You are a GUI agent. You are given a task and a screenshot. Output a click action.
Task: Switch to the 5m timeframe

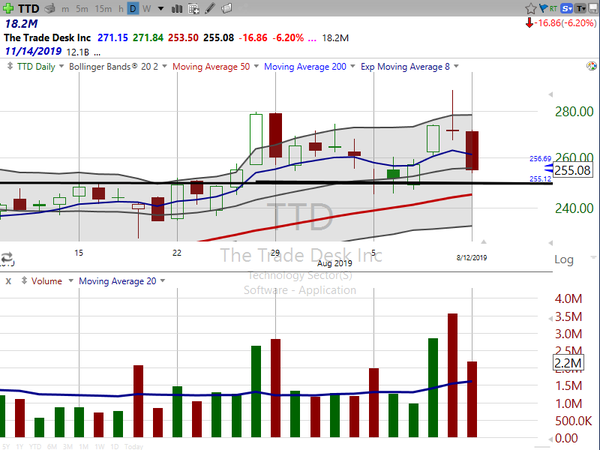pos(83,9)
